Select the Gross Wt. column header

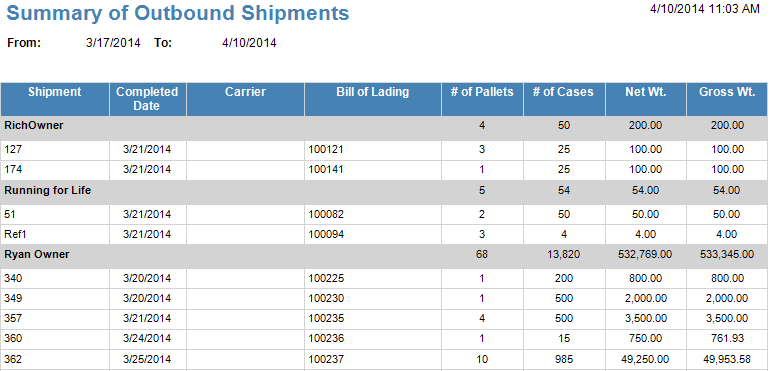pos(727,99)
